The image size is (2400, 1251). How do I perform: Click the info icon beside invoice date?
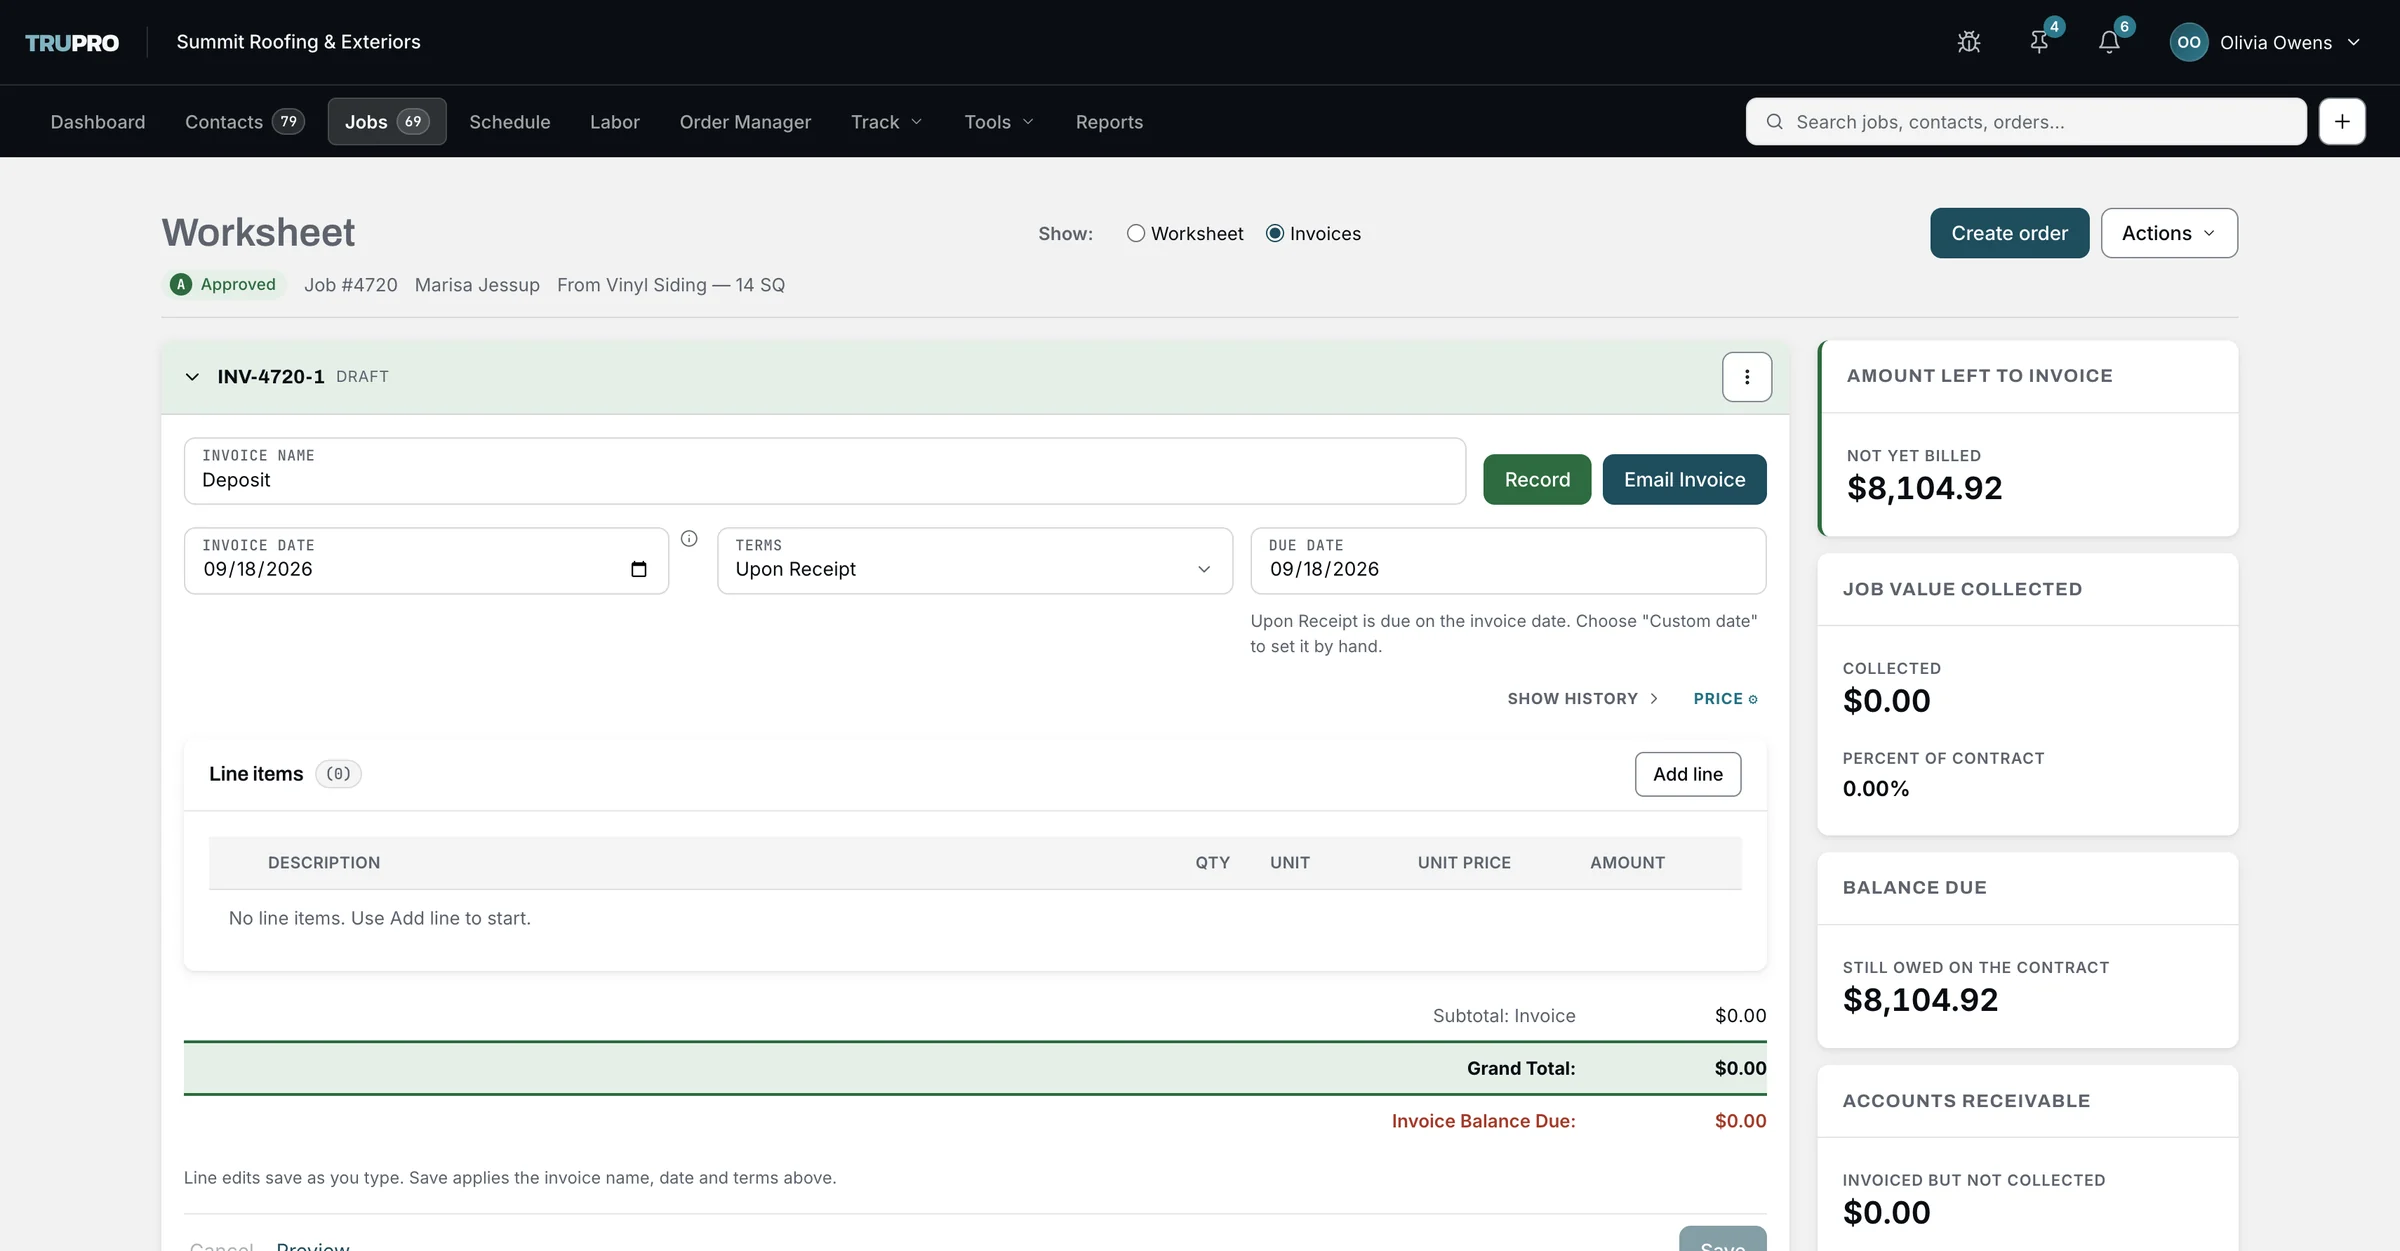click(x=689, y=539)
